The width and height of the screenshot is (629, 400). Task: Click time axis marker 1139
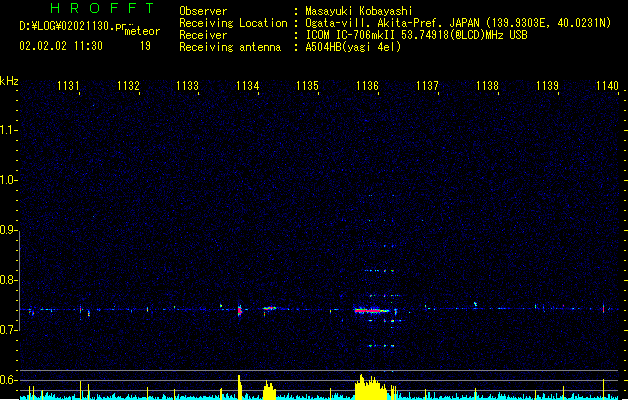tap(548, 86)
